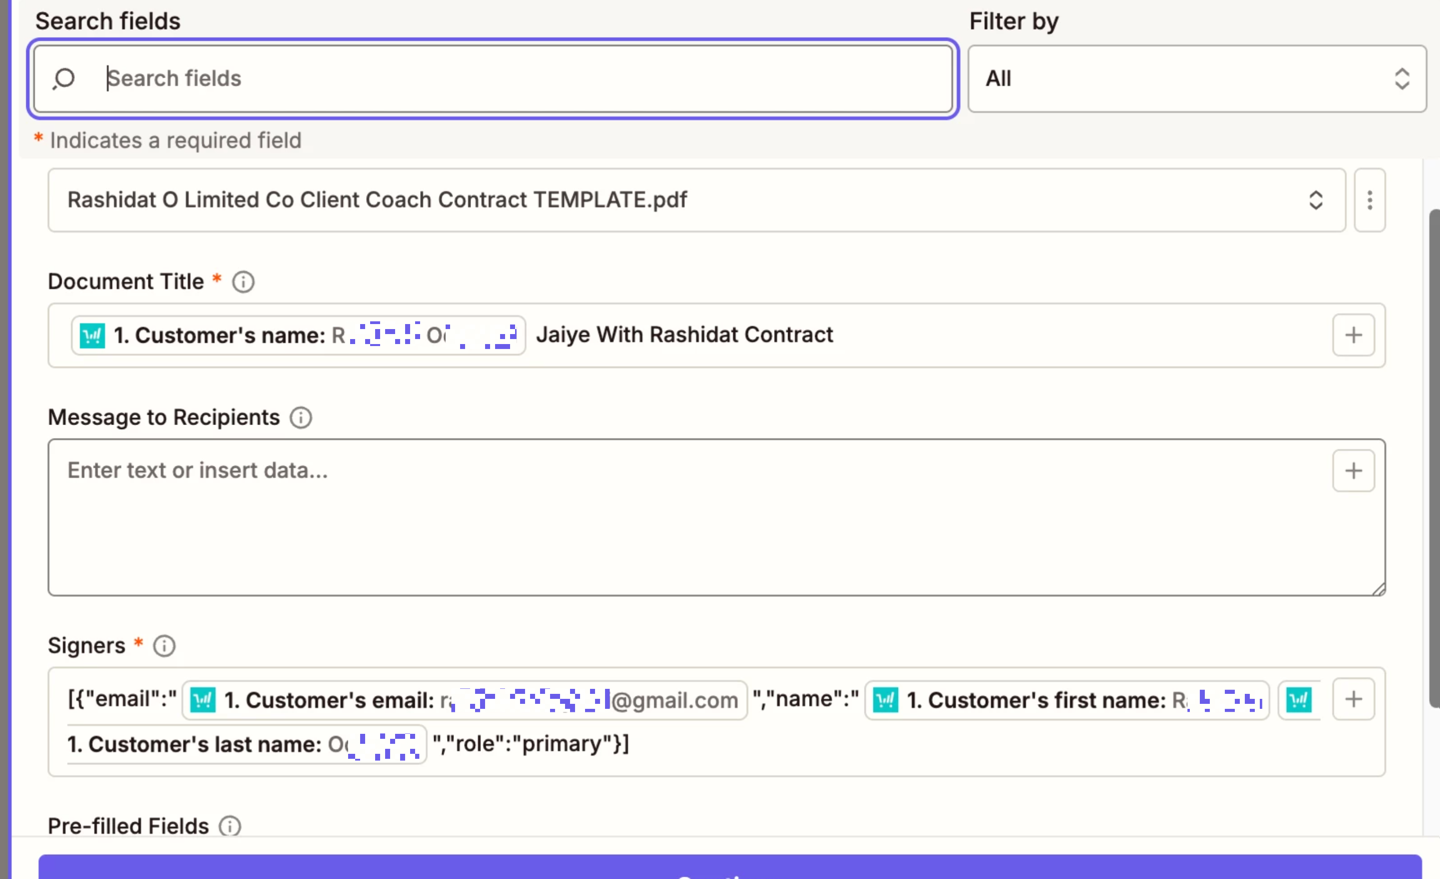
Task: Select Customer's email pill in Signers
Action: click(464, 700)
